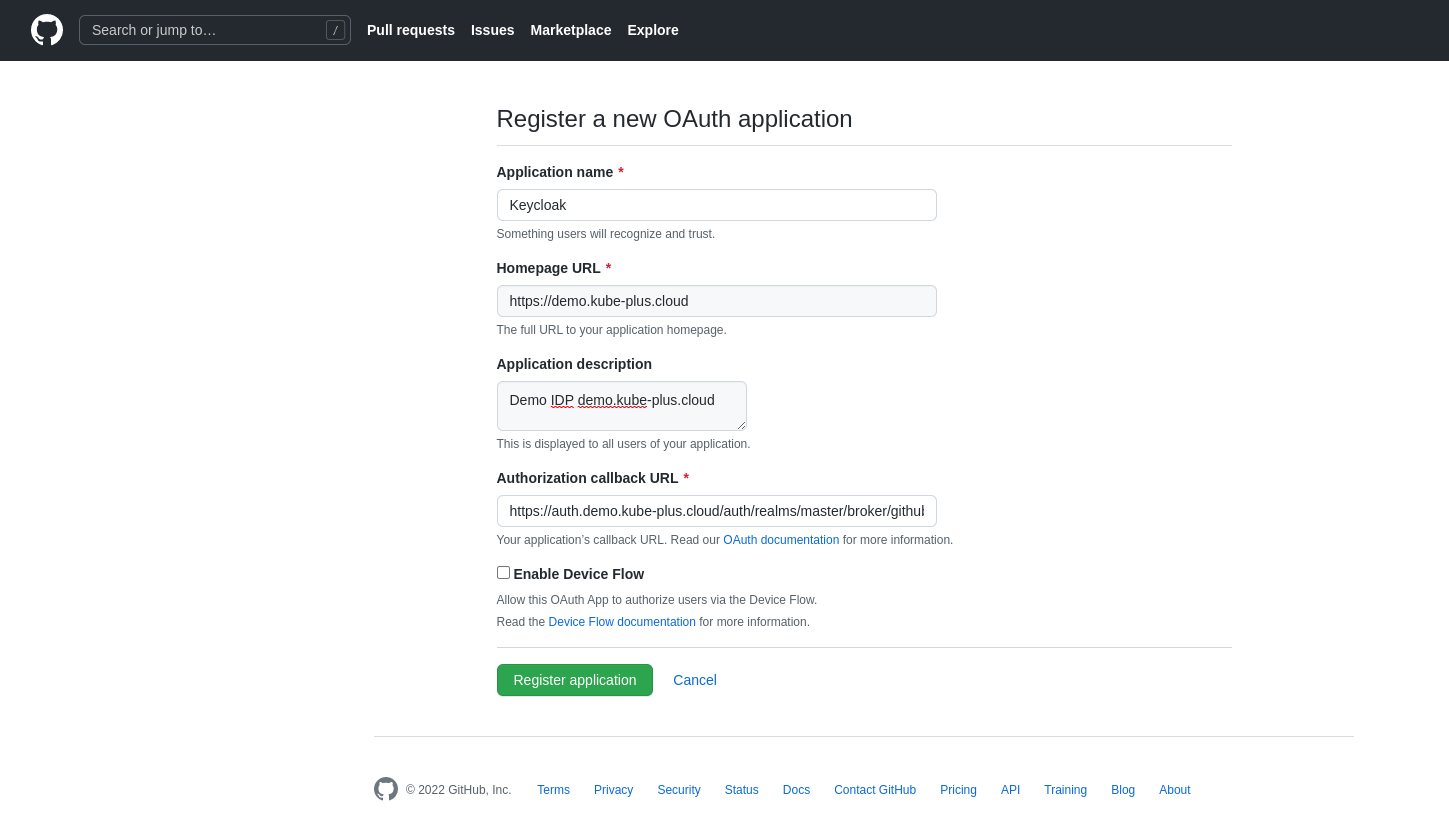Click the text 'Something users will recognize and trust.'
The image size is (1449, 835).
[x=606, y=234]
